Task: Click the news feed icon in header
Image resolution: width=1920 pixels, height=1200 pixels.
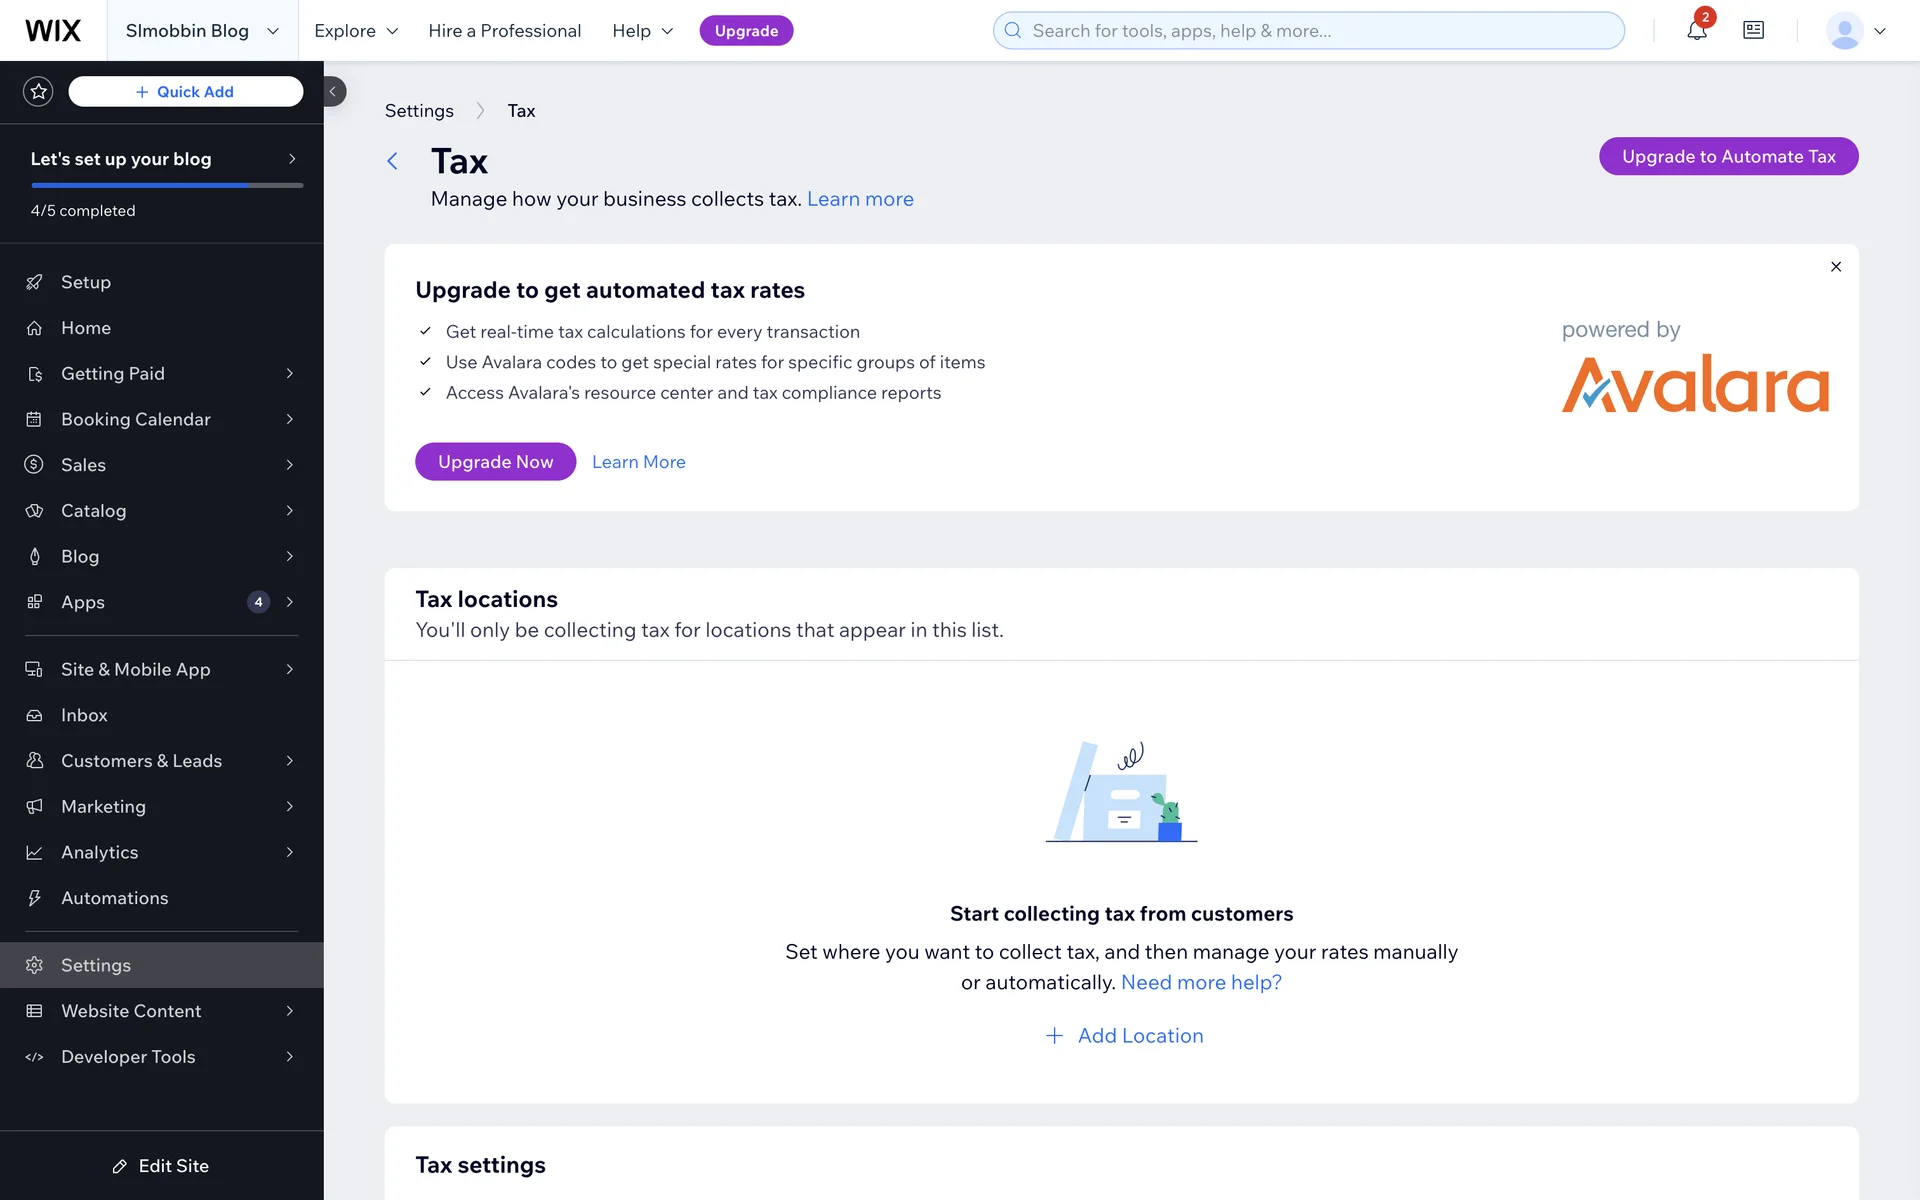Action: (1753, 31)
